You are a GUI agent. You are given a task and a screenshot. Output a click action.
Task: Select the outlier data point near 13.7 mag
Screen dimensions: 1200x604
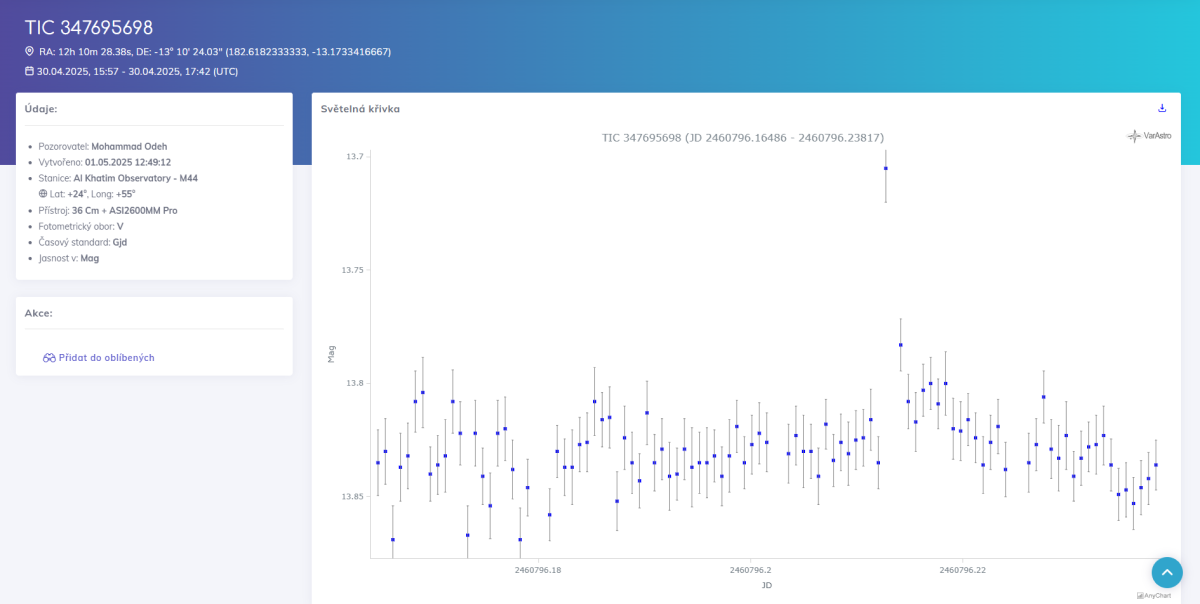[x=885, y=168]
